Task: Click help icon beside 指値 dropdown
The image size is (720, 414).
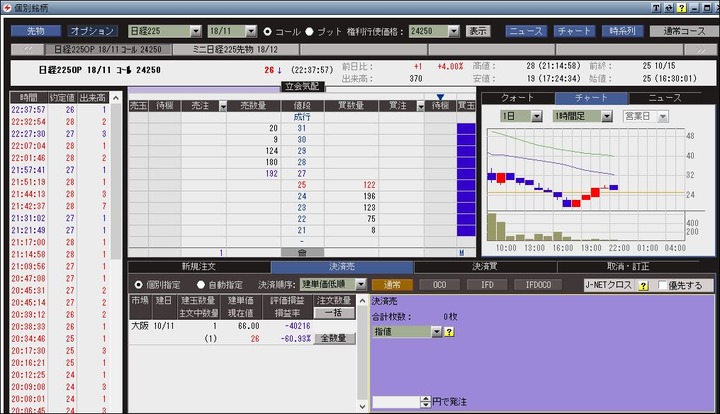Action: [x=449, y=332]
